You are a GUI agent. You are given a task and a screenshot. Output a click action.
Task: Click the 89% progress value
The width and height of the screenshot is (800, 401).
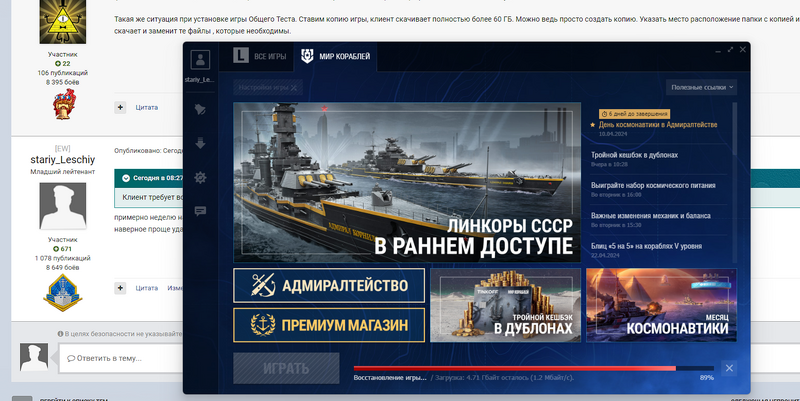[707, 378]
